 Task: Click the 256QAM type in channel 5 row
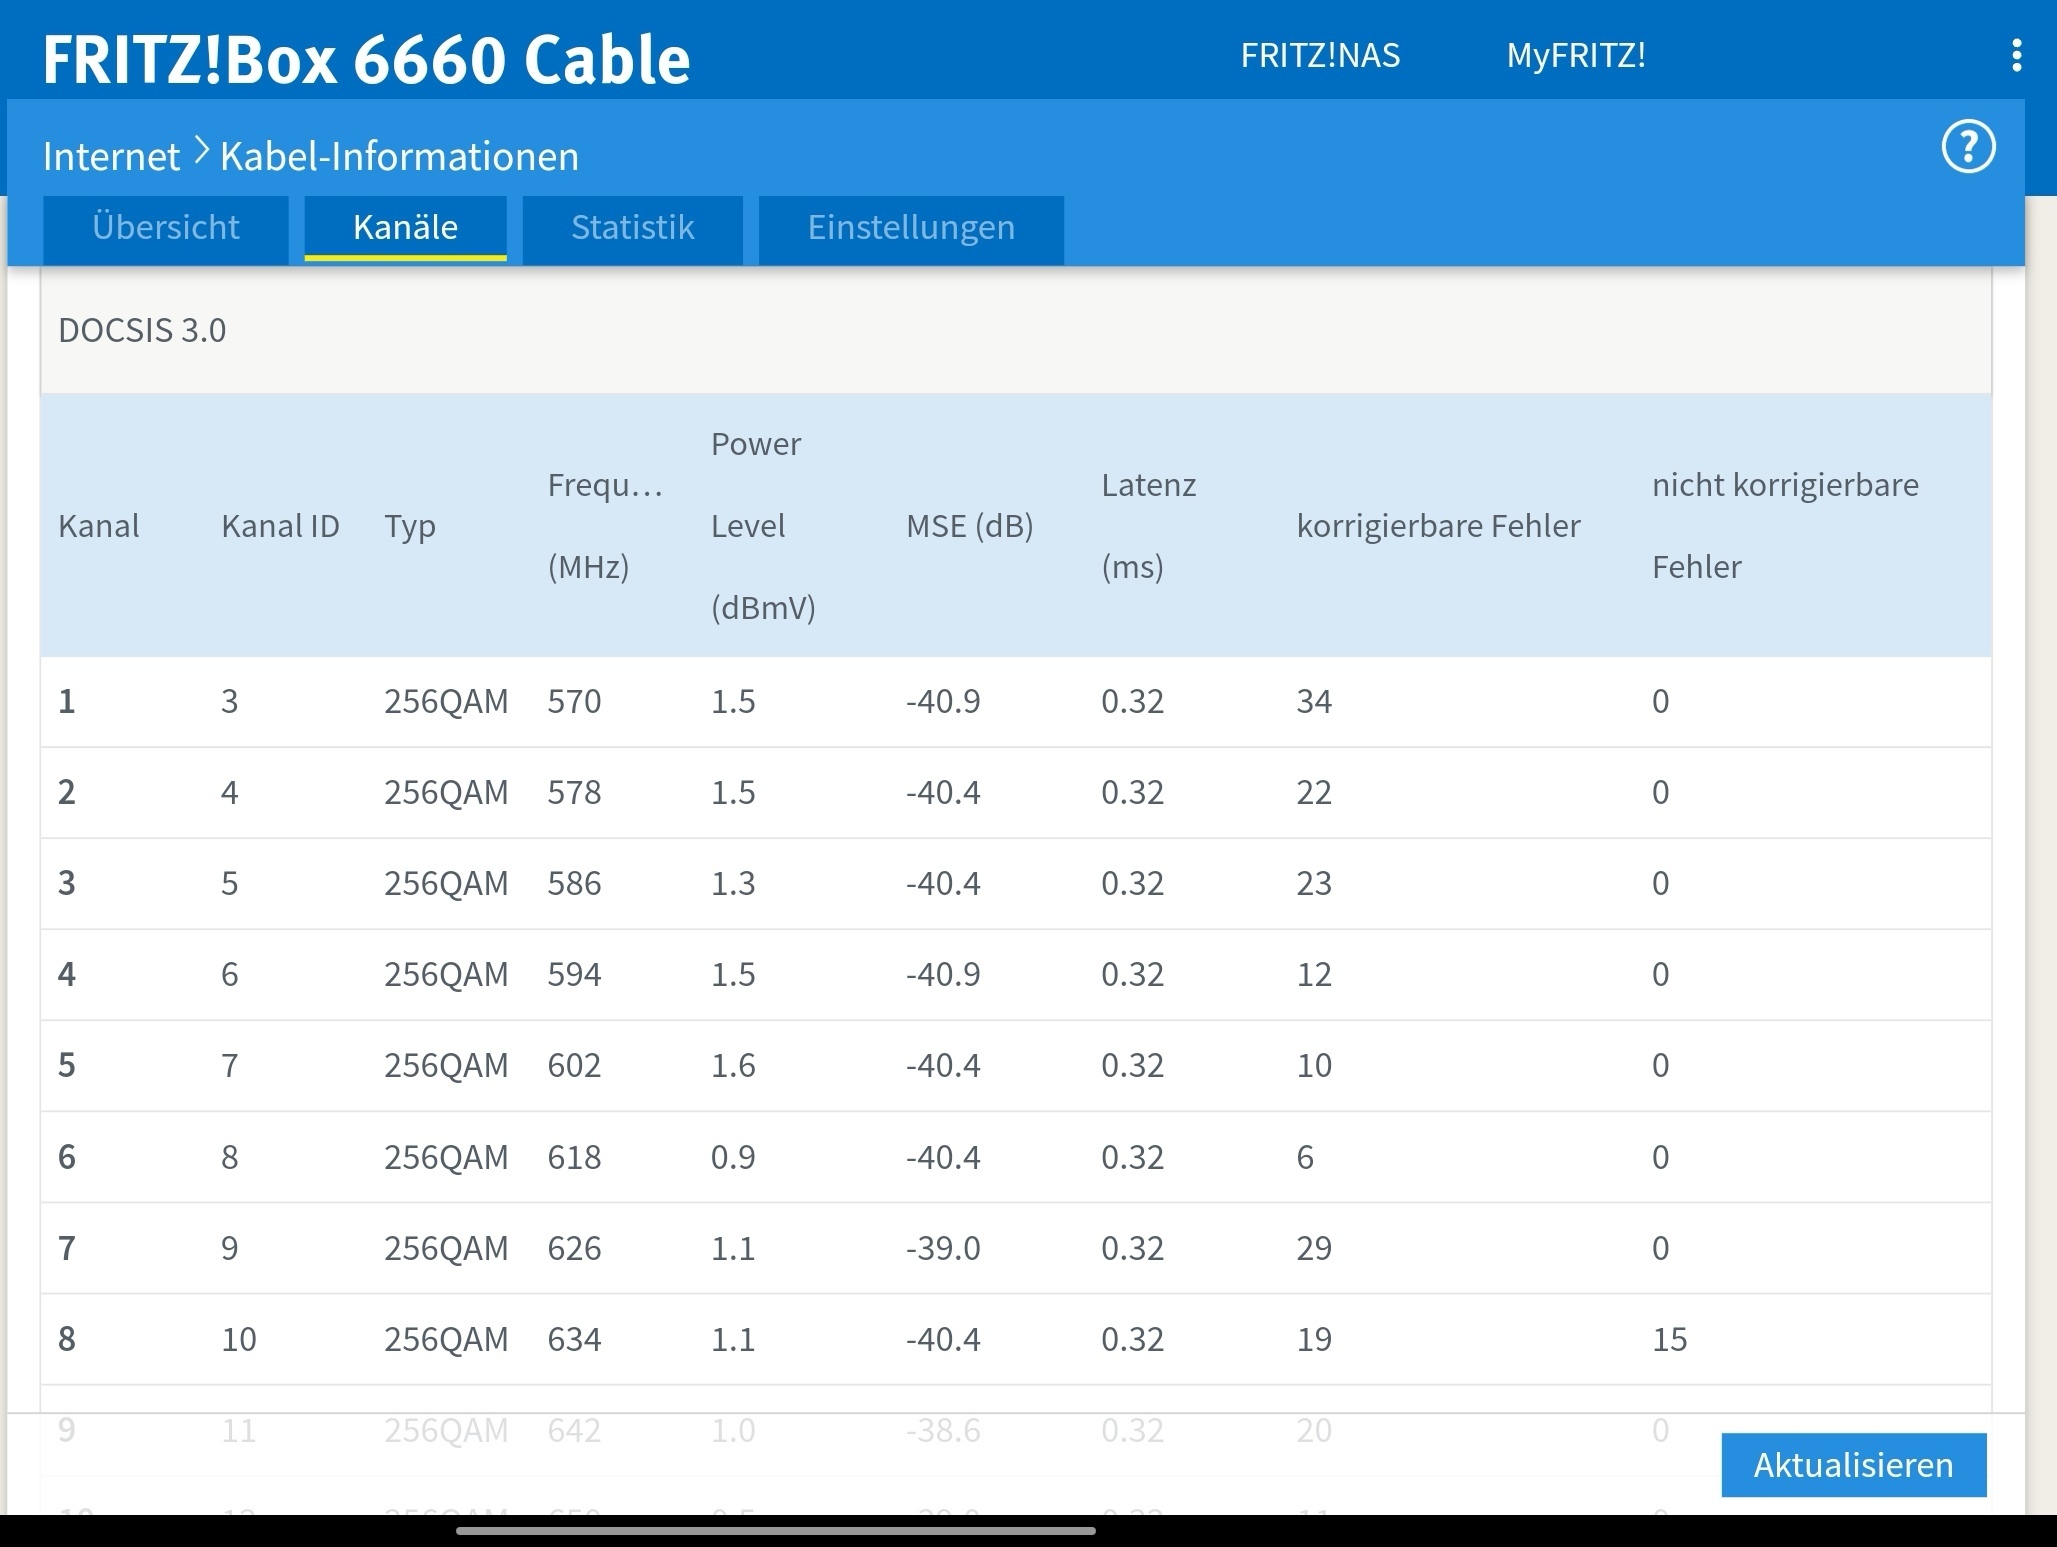tap(446, 1066)
